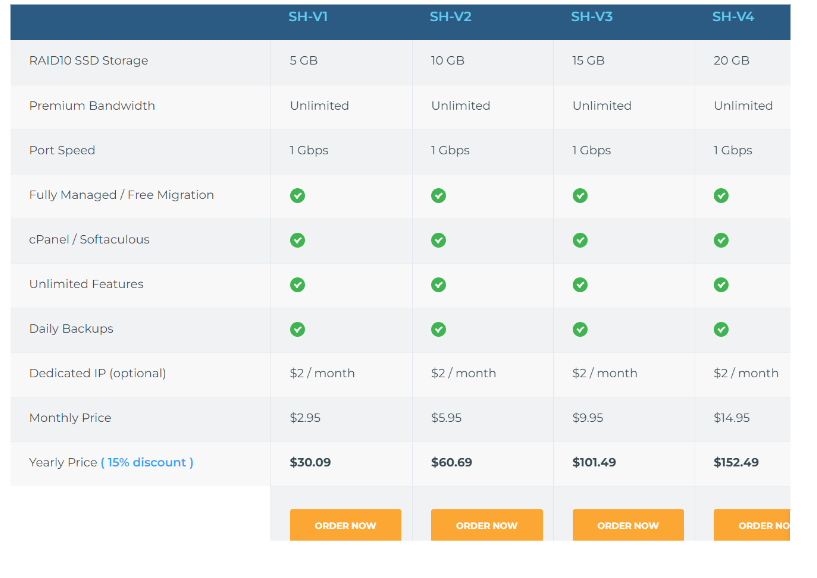Image resolution: width=817 pixels, height=578 pixels.
Task: Click the Unlimited Features checkmark for SH-V4
Action: pyautogui.click(x=721, y=285)
